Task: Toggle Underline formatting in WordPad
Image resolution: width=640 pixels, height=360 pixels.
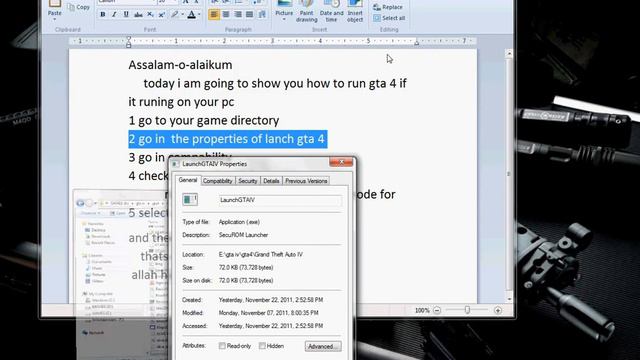Action: (x=126, y=15)
